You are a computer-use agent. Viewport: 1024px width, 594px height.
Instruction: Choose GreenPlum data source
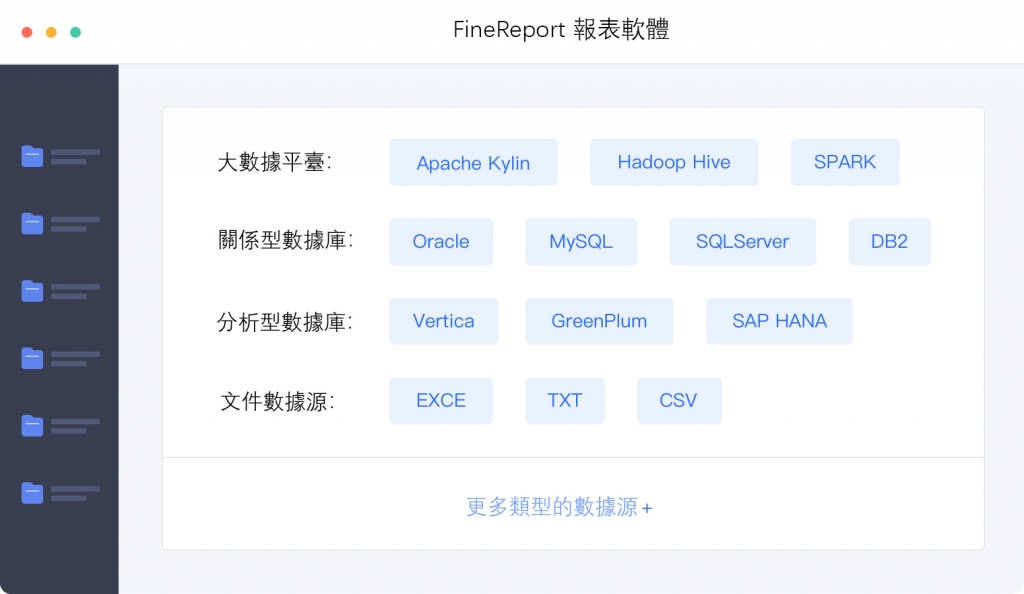(x=599, y=321)
